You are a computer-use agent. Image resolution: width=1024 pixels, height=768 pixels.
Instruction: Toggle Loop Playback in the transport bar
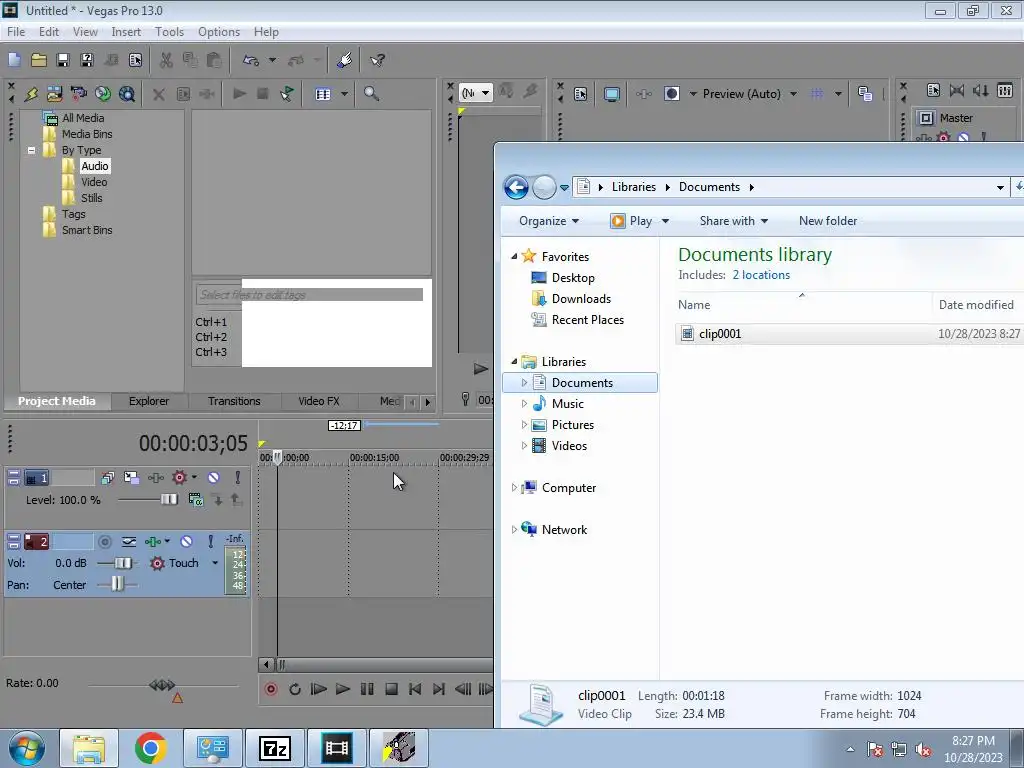(x=295, y=689)
